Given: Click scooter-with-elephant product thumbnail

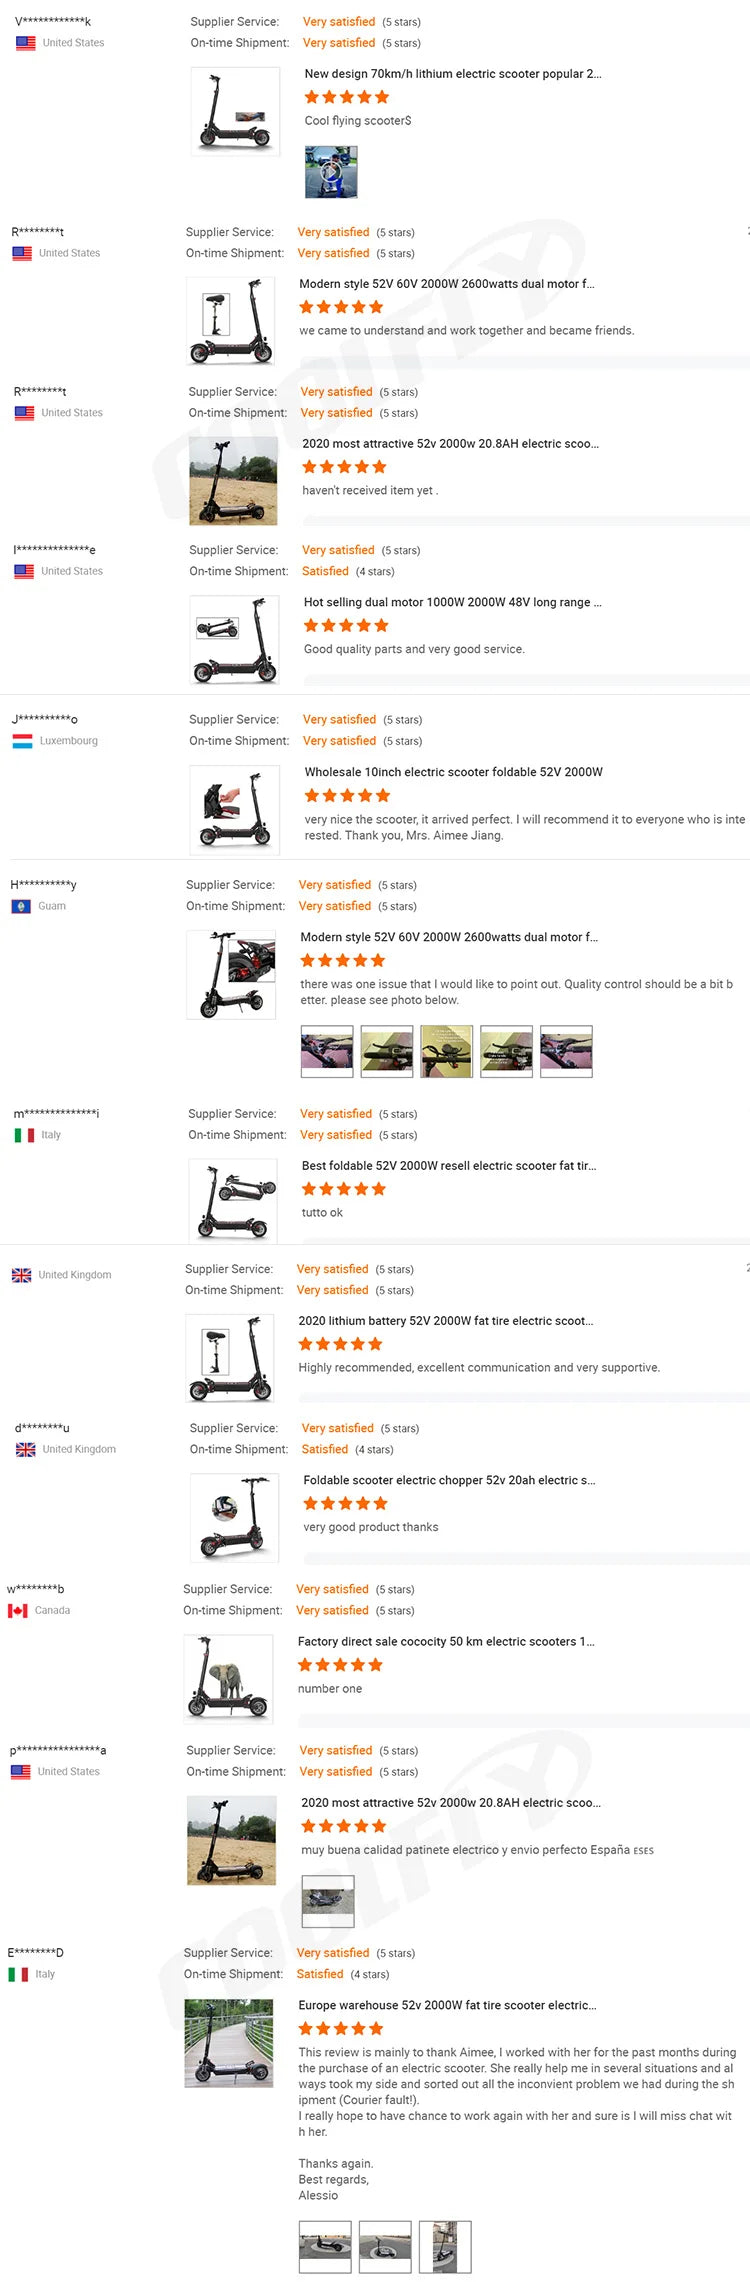Looking at the screenshot, I should (229, 1678).
